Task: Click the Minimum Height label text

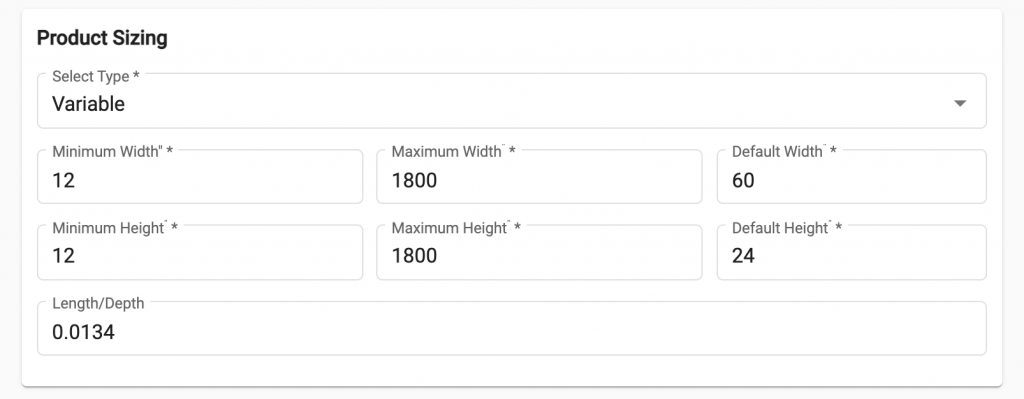Action: [x=115, y=228]
